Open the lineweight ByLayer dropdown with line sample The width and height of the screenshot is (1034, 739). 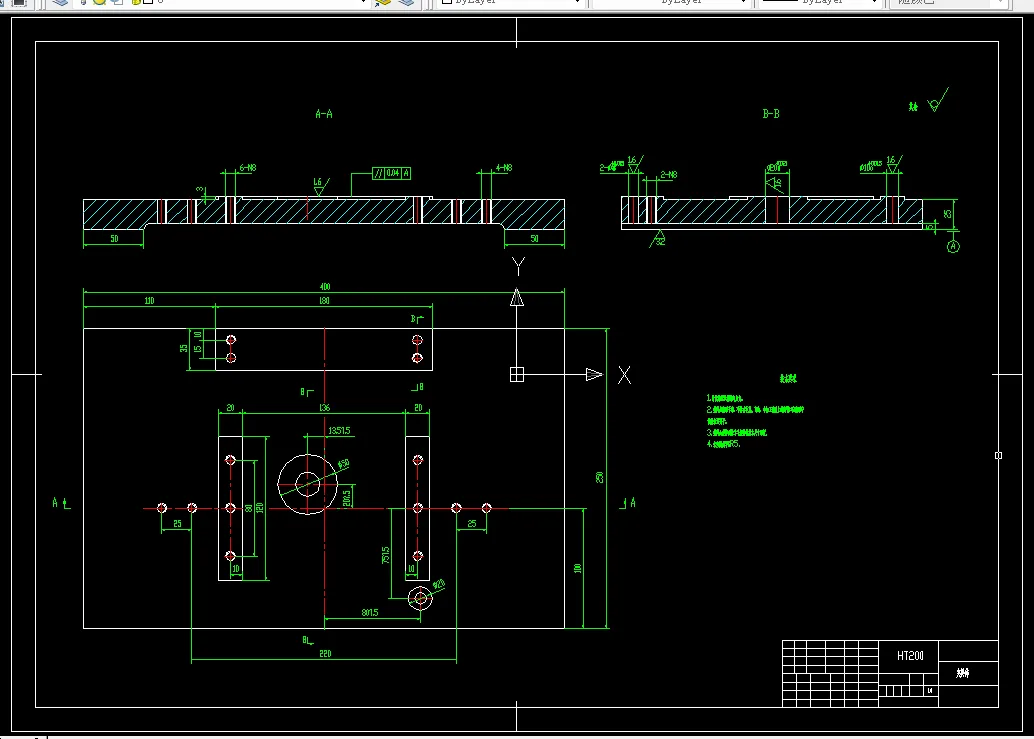coord(821,2)
